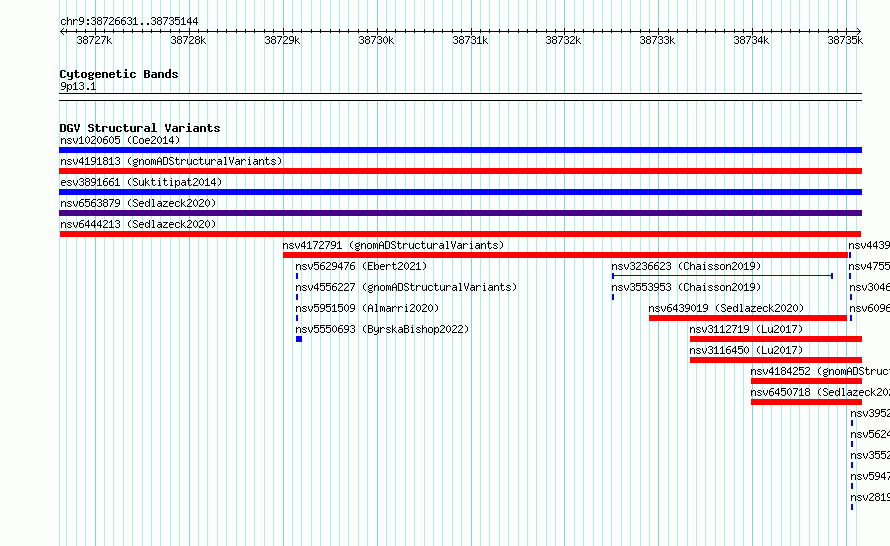The image size is (890, 546).
Task: Click the truncated nsv5947 label at right edge
Action: point(870,476)
